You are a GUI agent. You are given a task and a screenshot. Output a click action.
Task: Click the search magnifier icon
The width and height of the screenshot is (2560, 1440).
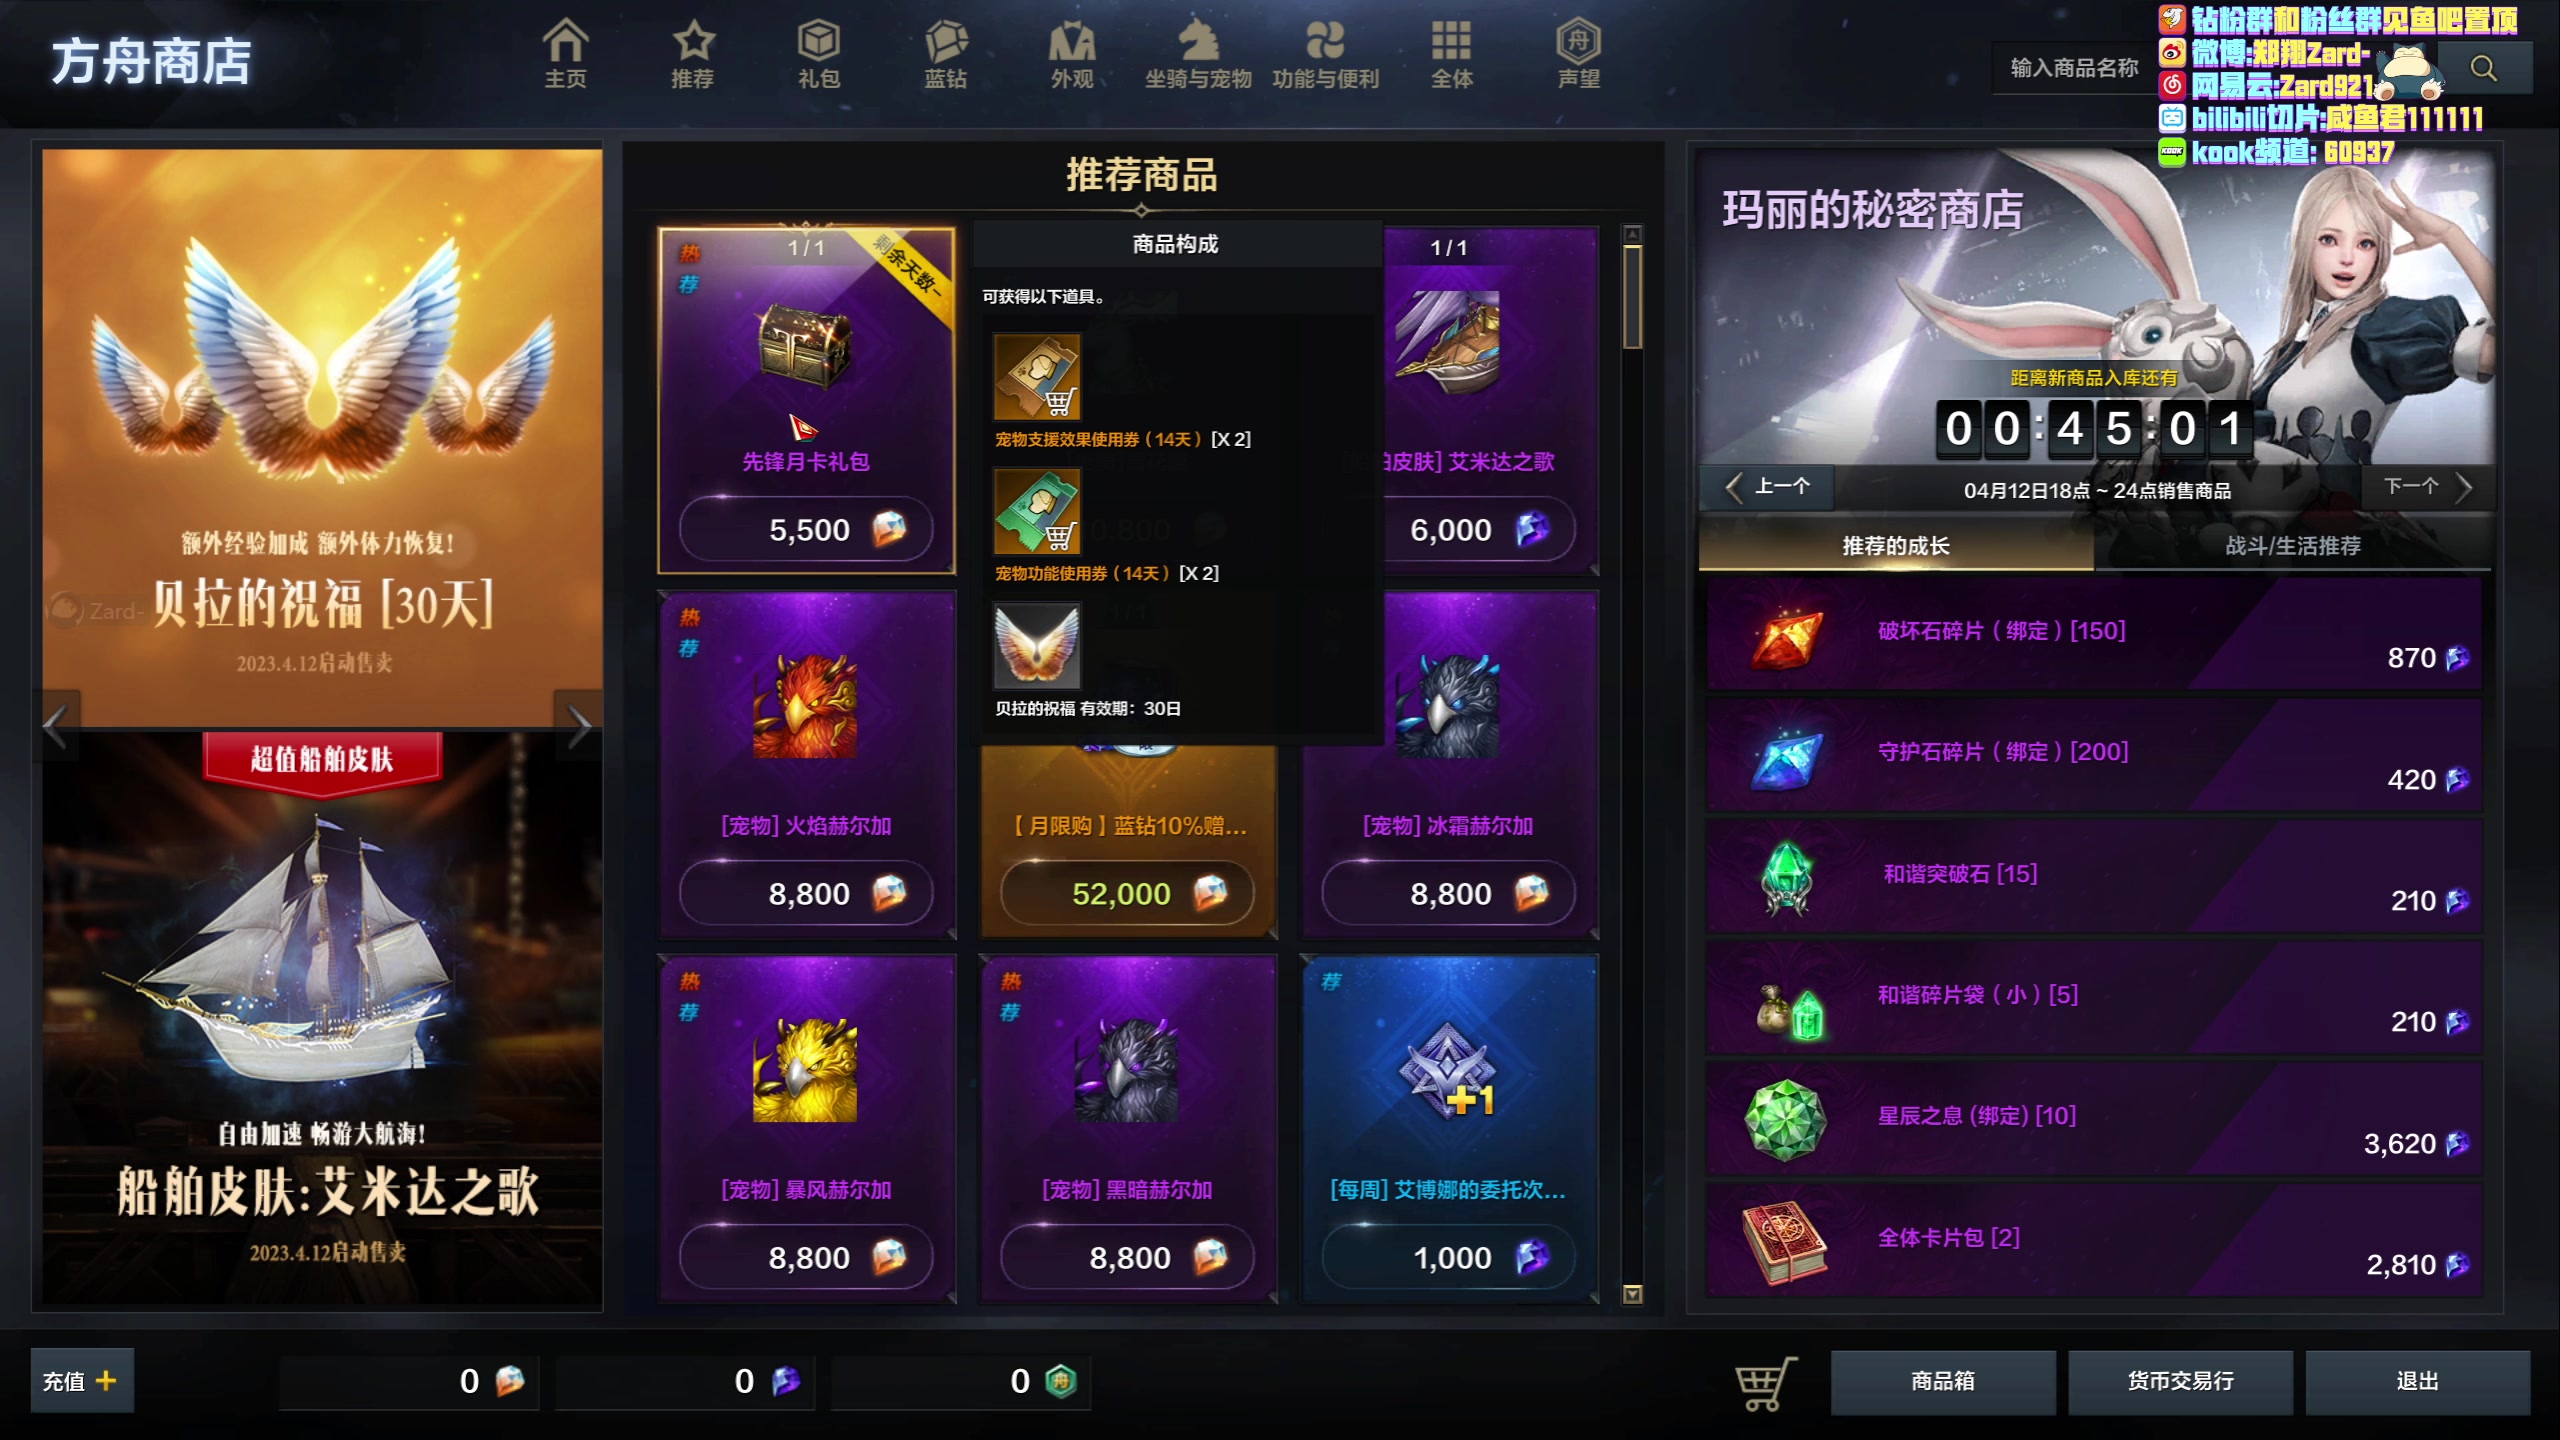(x=2484, y=68)
